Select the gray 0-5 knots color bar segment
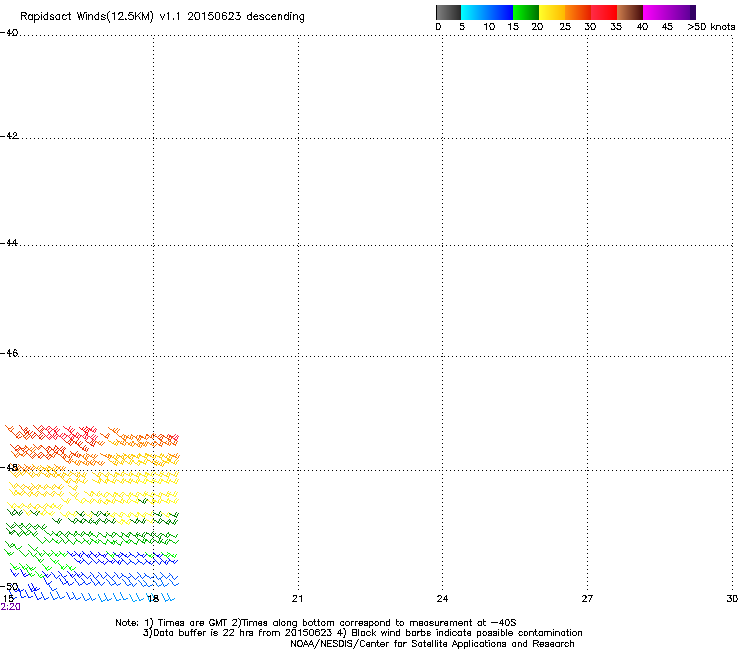The image size is (740, 650). 448,12
